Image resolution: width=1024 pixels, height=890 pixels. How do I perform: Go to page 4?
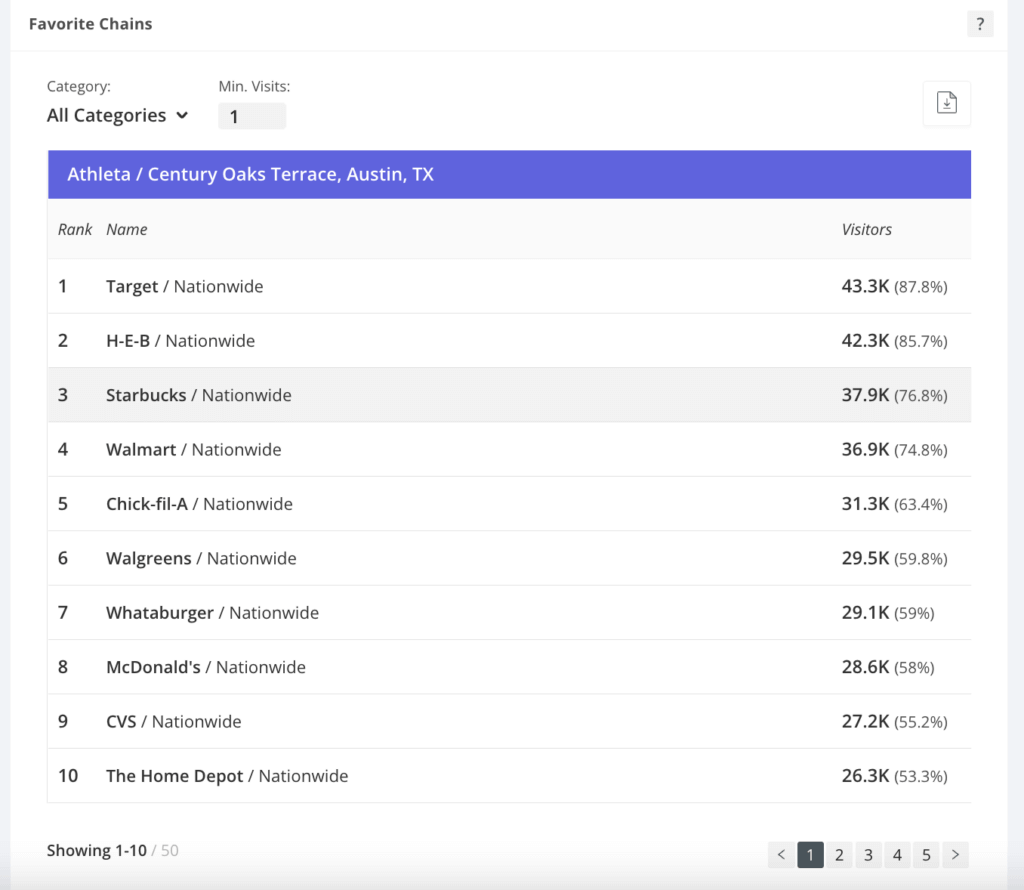(897, 855)
